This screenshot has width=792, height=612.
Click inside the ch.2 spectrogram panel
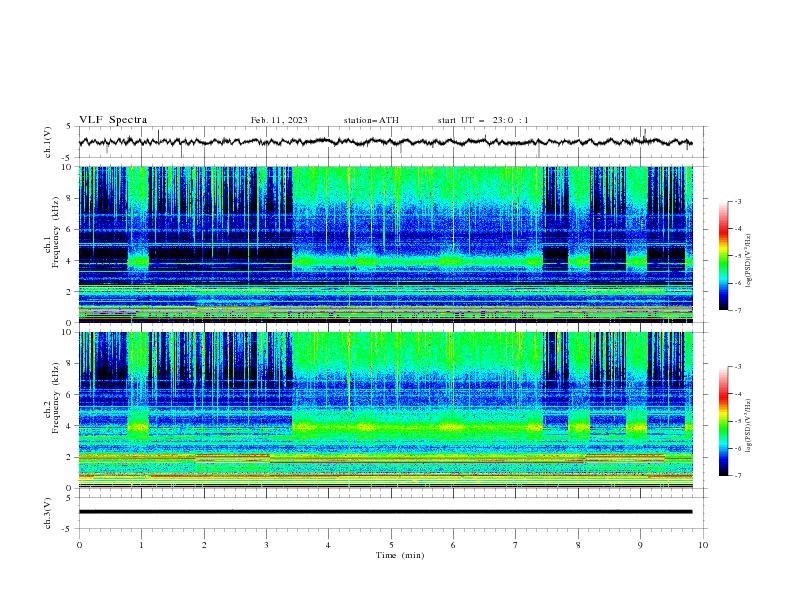(x=386, y=410)
